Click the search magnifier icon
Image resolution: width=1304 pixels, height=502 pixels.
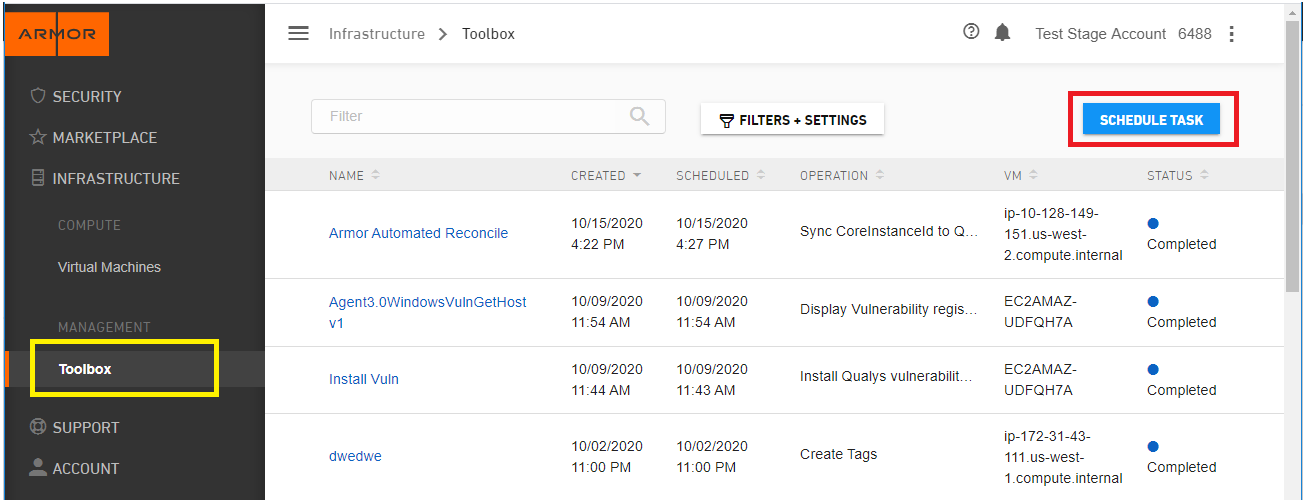tap(640, 116)
